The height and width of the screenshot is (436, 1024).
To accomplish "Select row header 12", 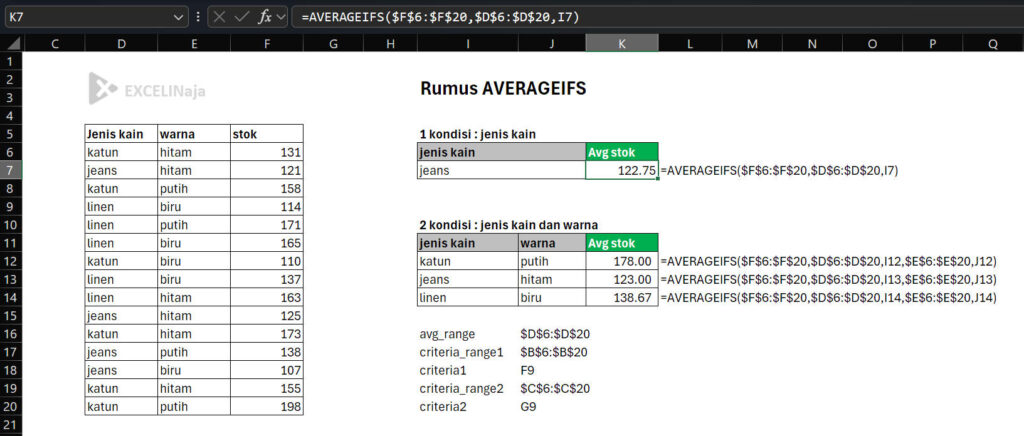I will click(x=10, y=261).
